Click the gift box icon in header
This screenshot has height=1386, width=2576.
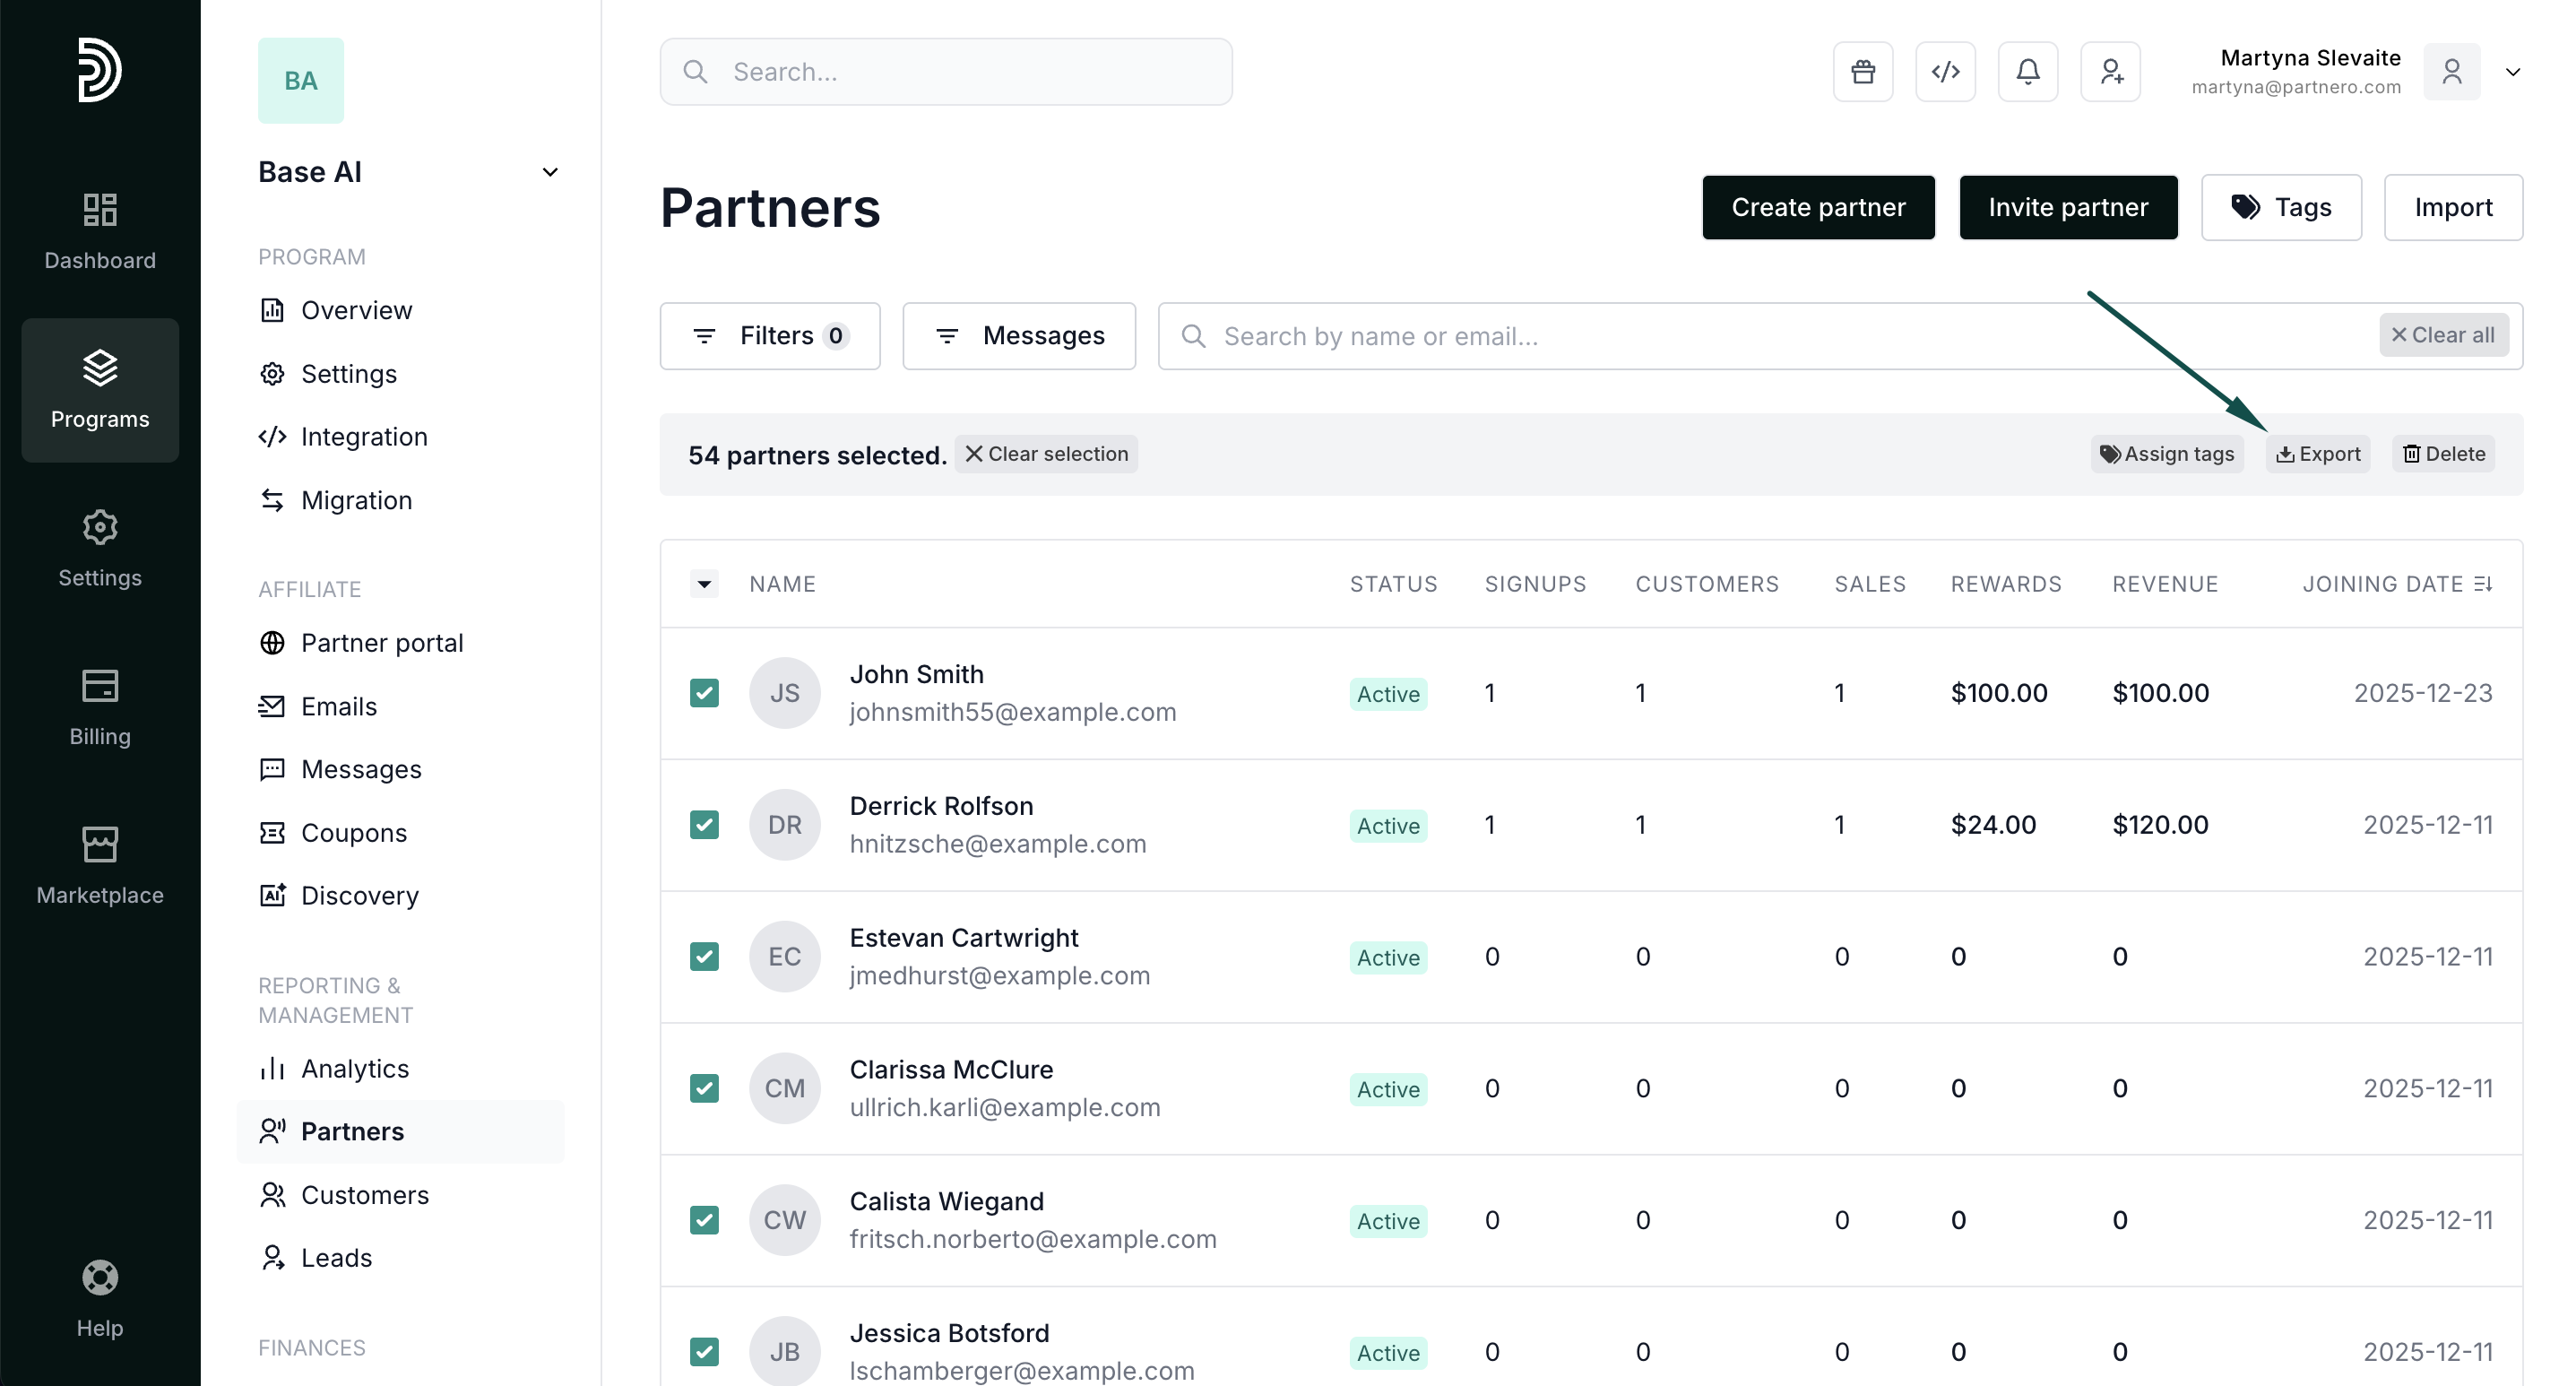(x=1862, y=72)
